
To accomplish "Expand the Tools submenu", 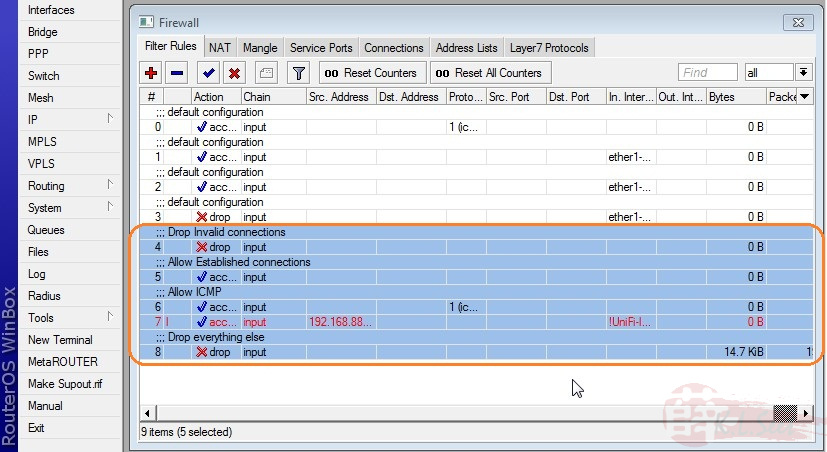I will point(110,316).
